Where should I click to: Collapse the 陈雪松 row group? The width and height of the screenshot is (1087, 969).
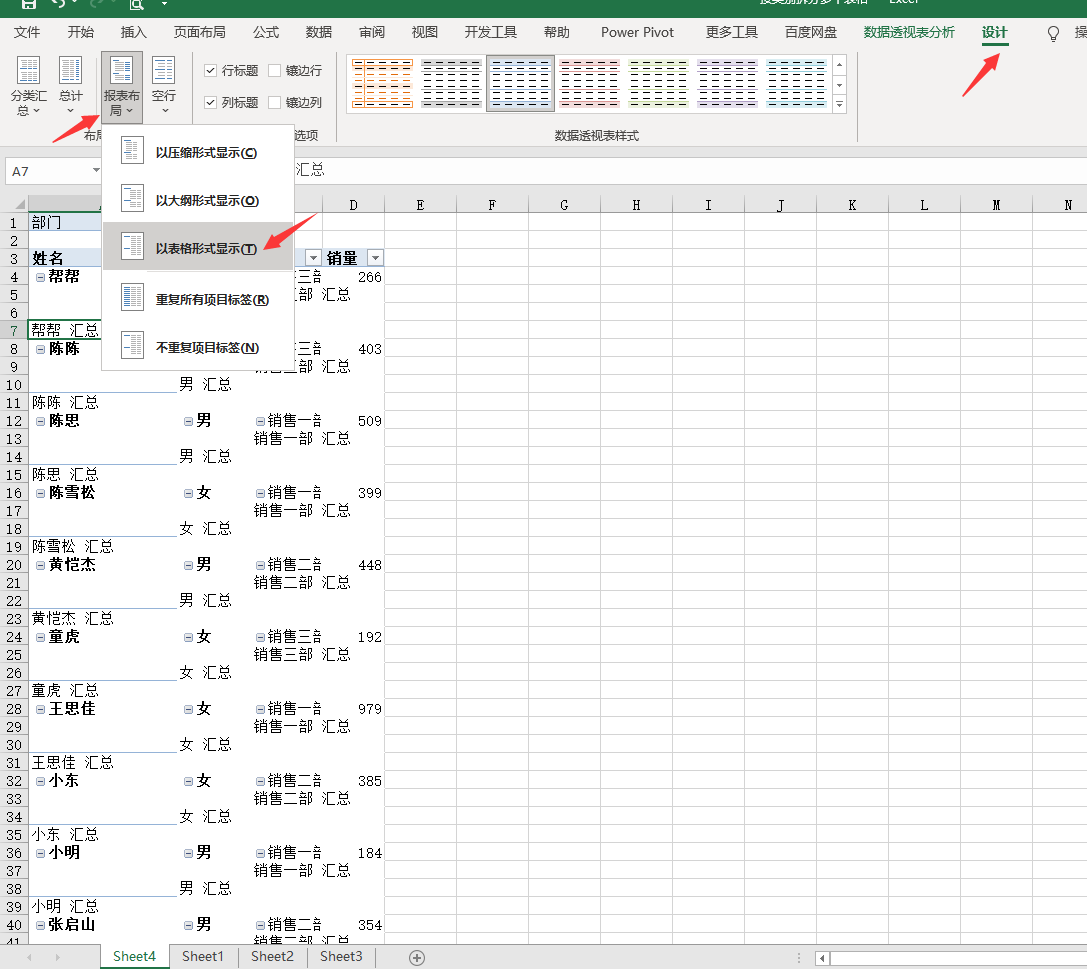click(x=40, y=494)
